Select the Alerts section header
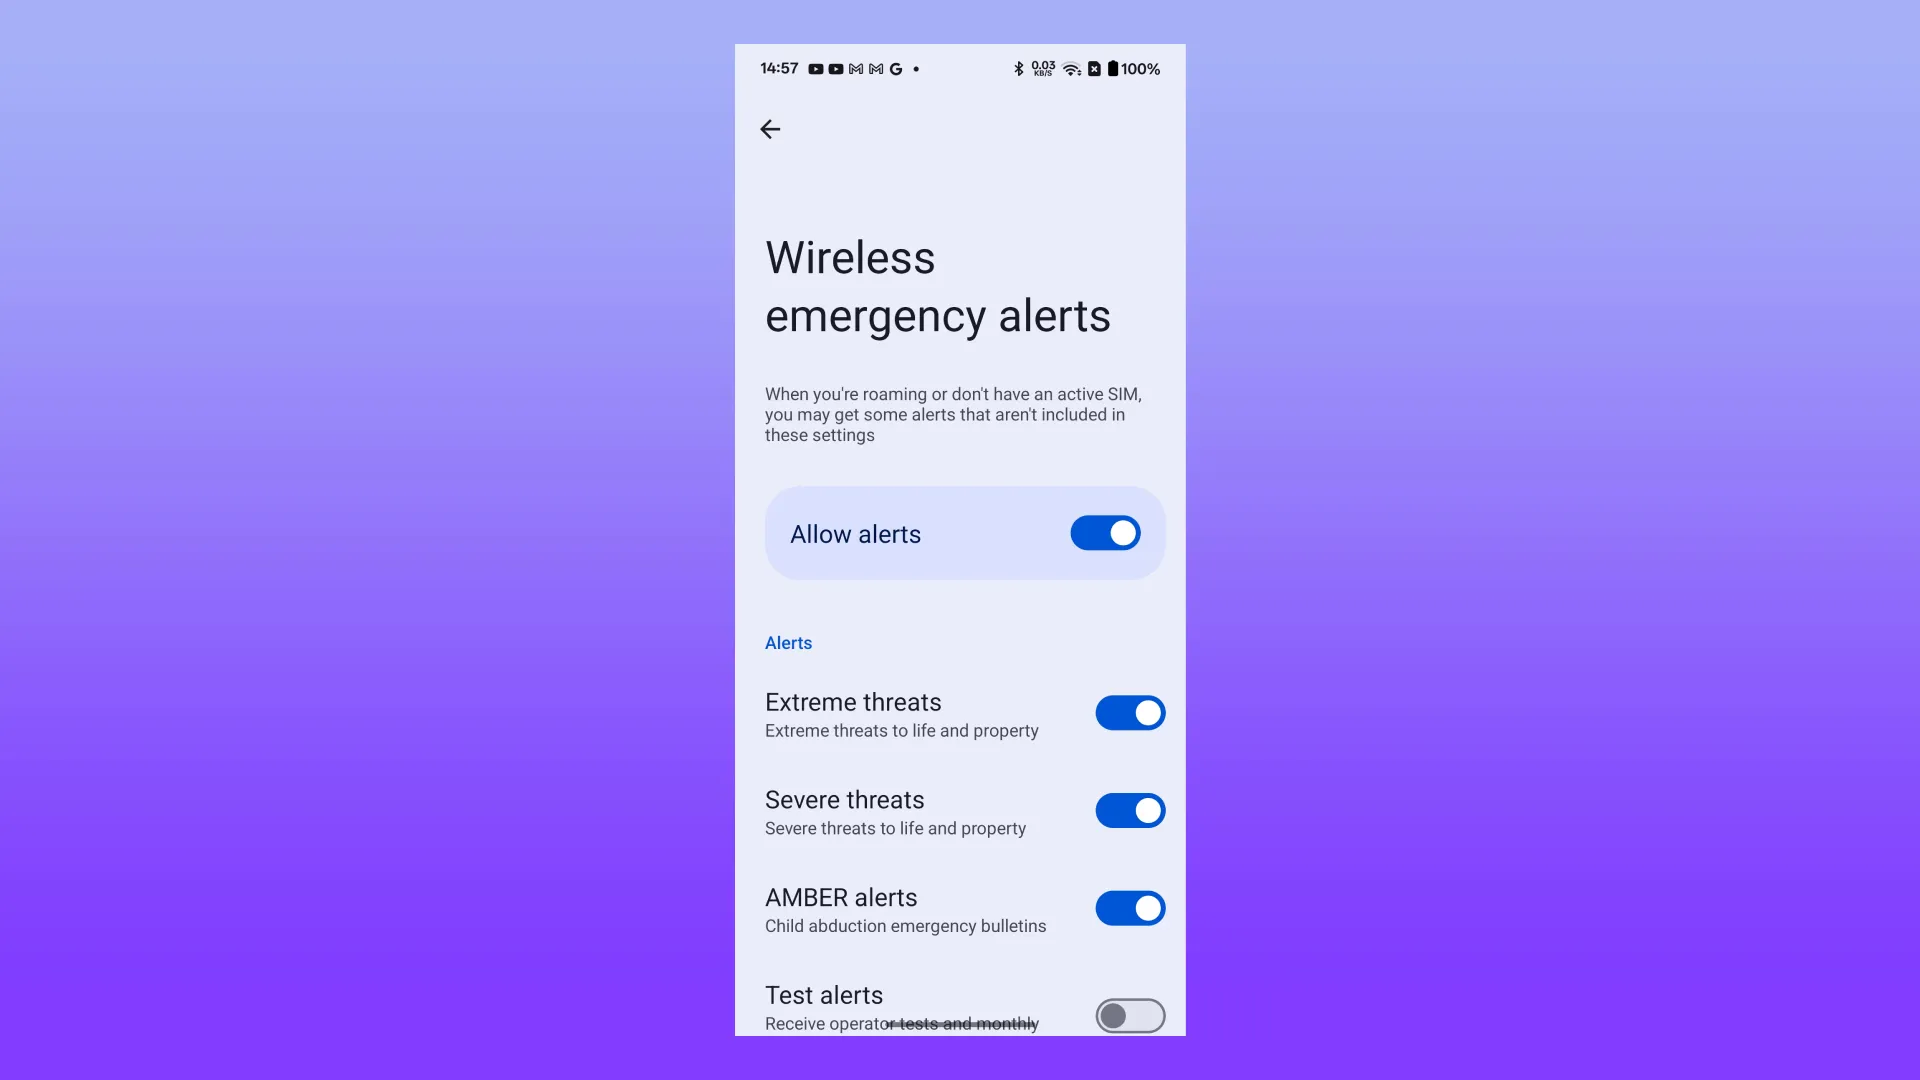1920x1080 pixels. tap(787, 642)
